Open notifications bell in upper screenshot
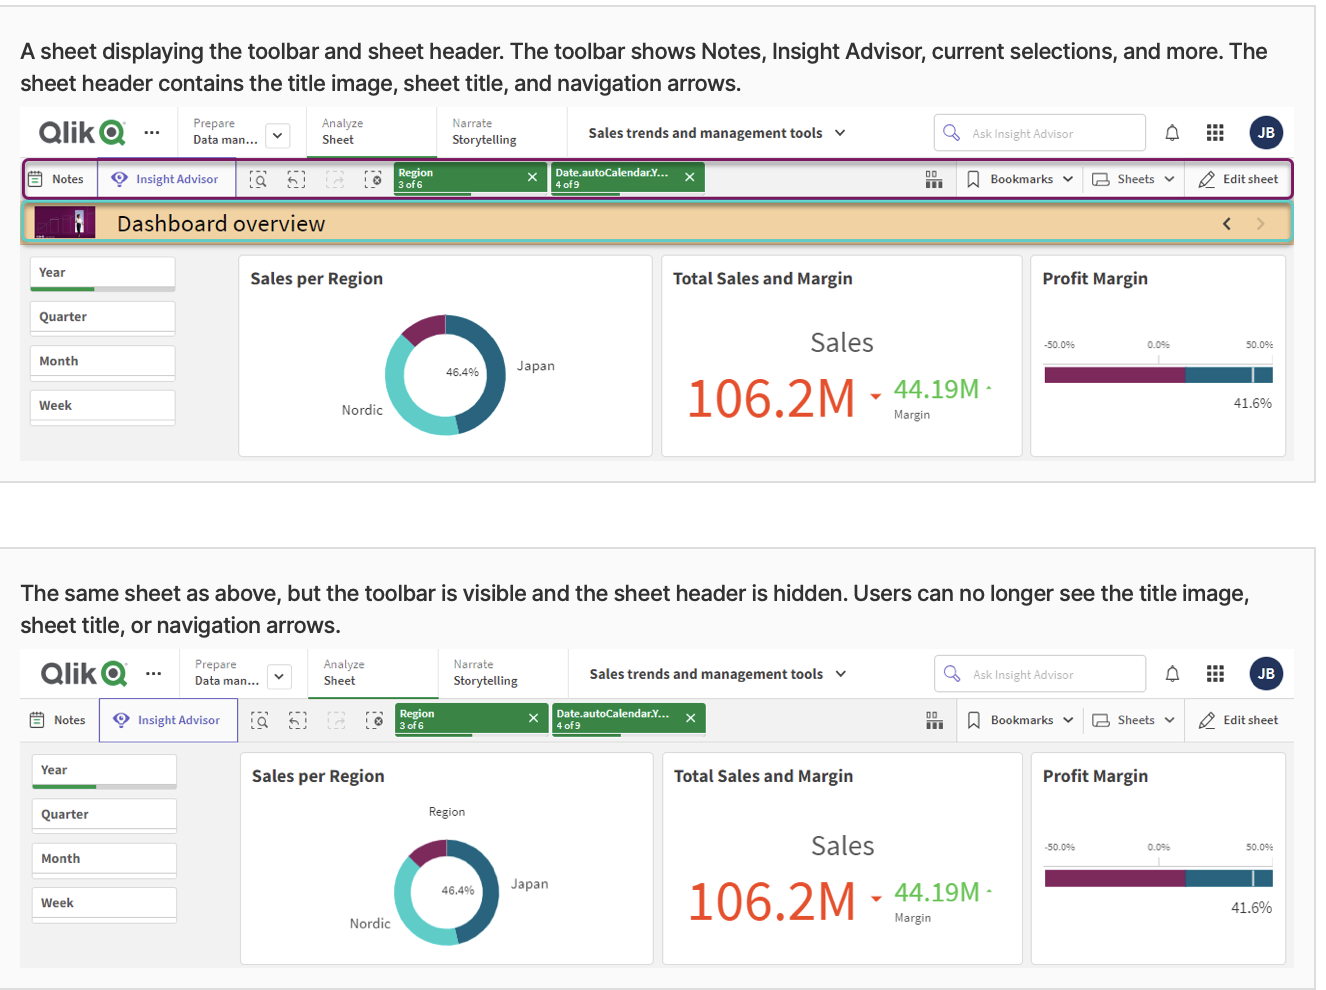The height and width of the screenshot is (990, 1326). click(x=1172, y=133)
